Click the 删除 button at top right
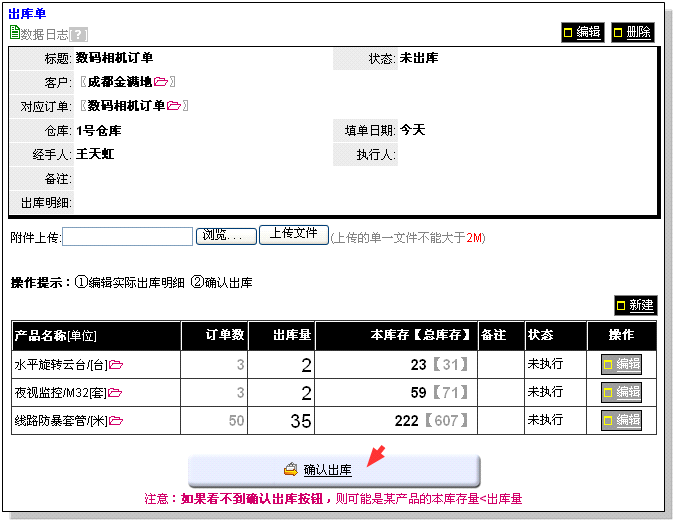The width and height of the screenshot is (673, 520). 632,32
